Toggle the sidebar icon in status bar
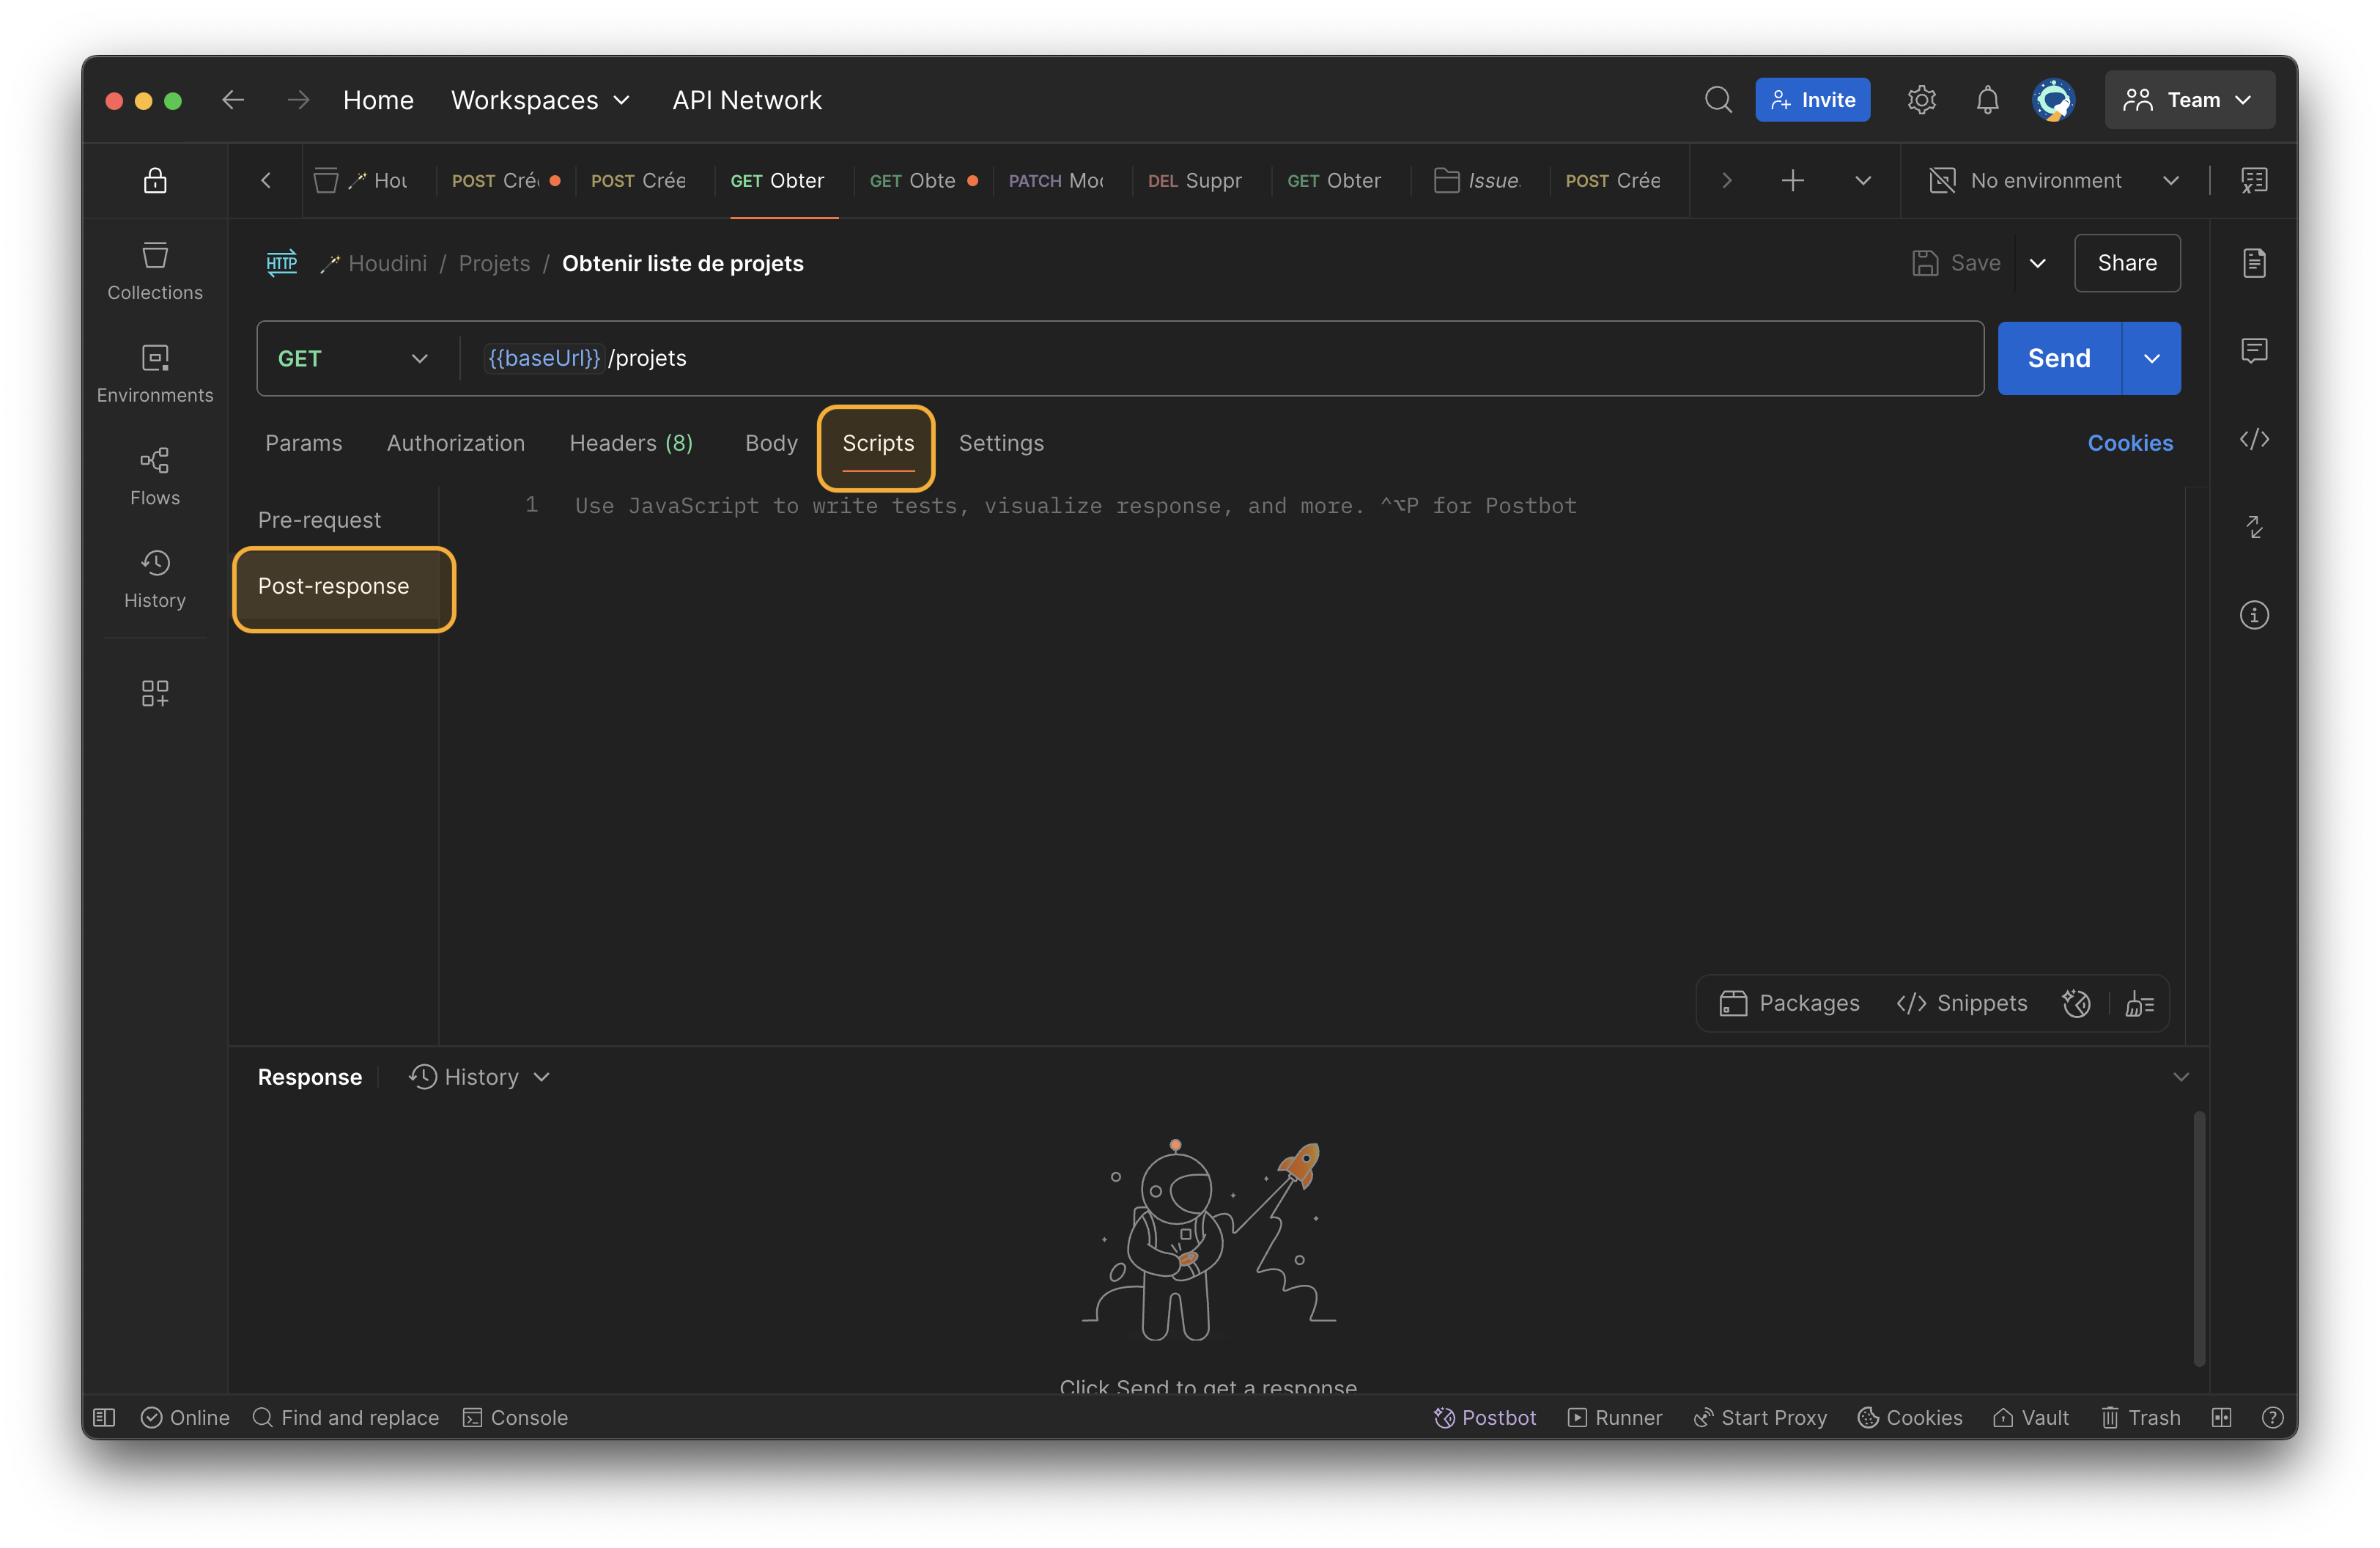 point(104,1417)
